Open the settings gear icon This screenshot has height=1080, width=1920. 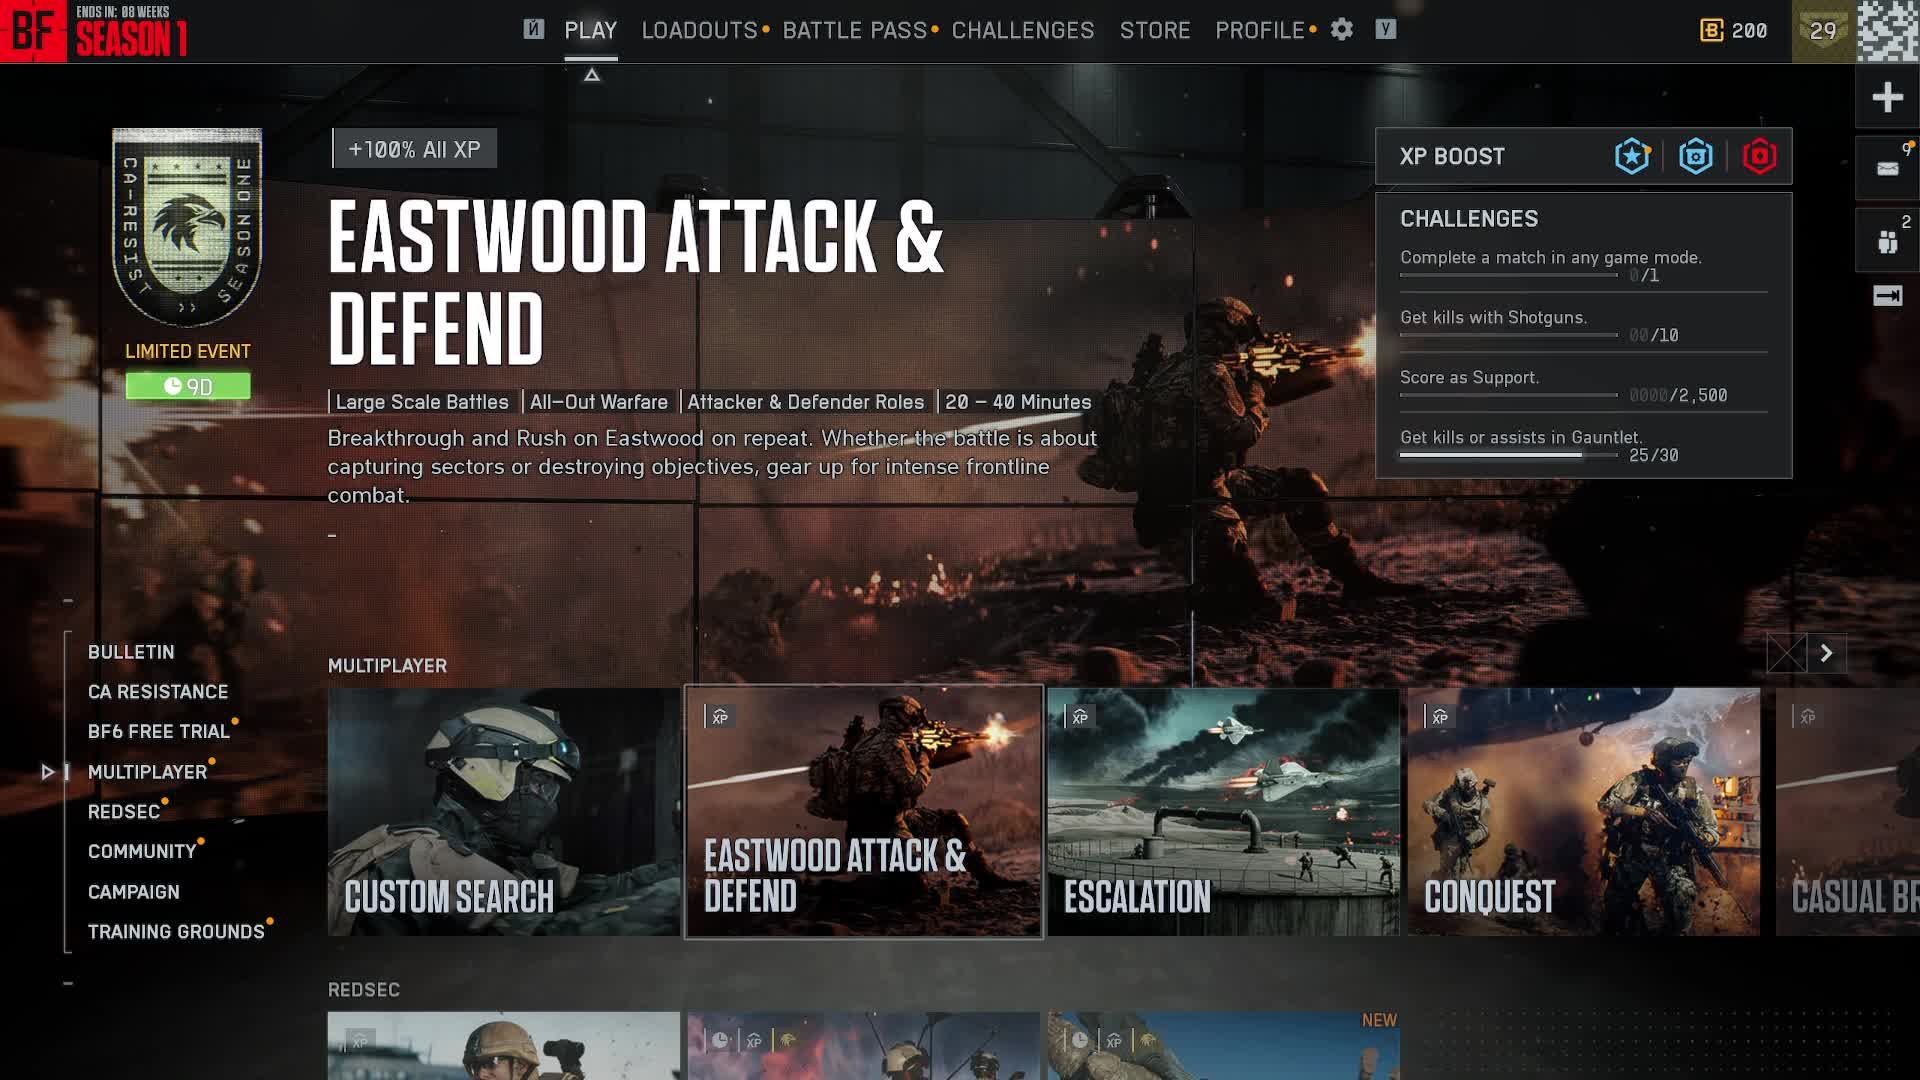click(1341, 30)
